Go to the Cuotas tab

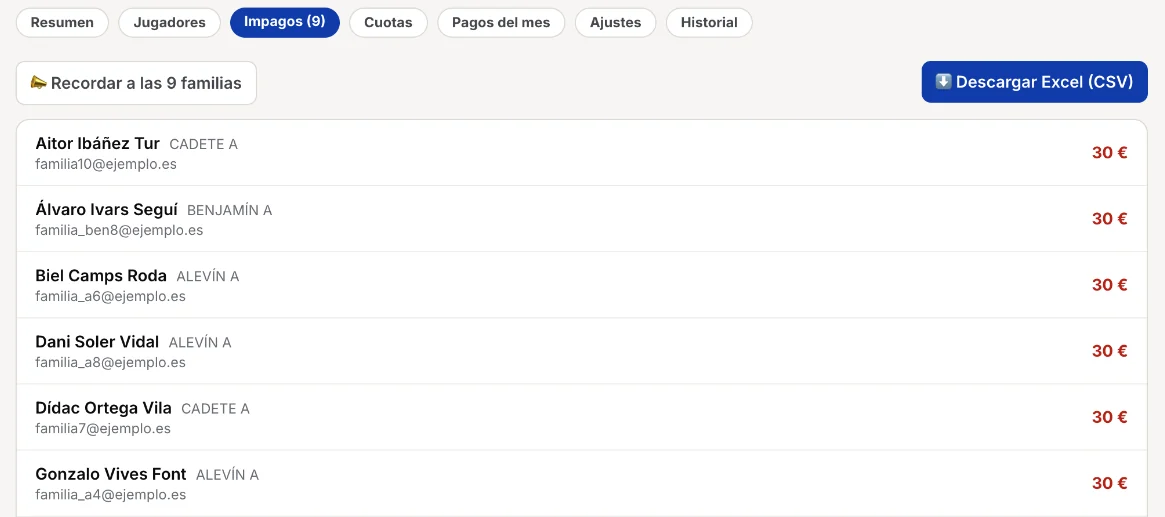coord(388,22)
